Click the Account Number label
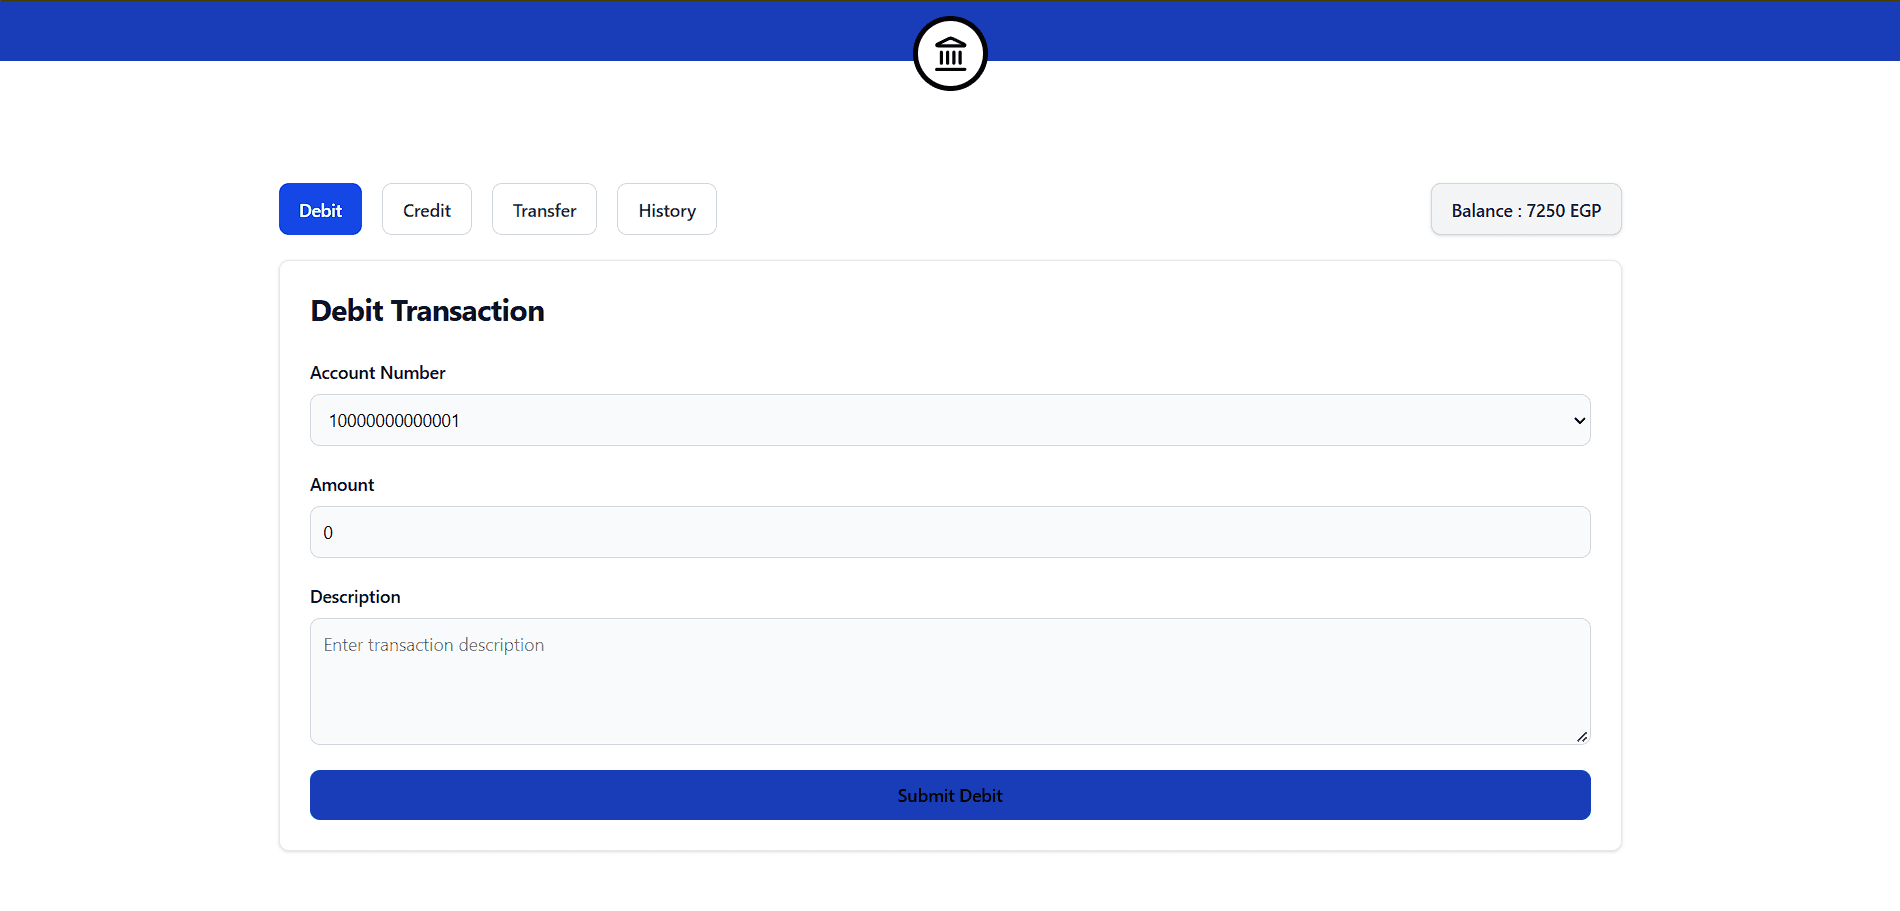Image resolution: width=1900 pixels, height=911 pixels. click(378, 373)
